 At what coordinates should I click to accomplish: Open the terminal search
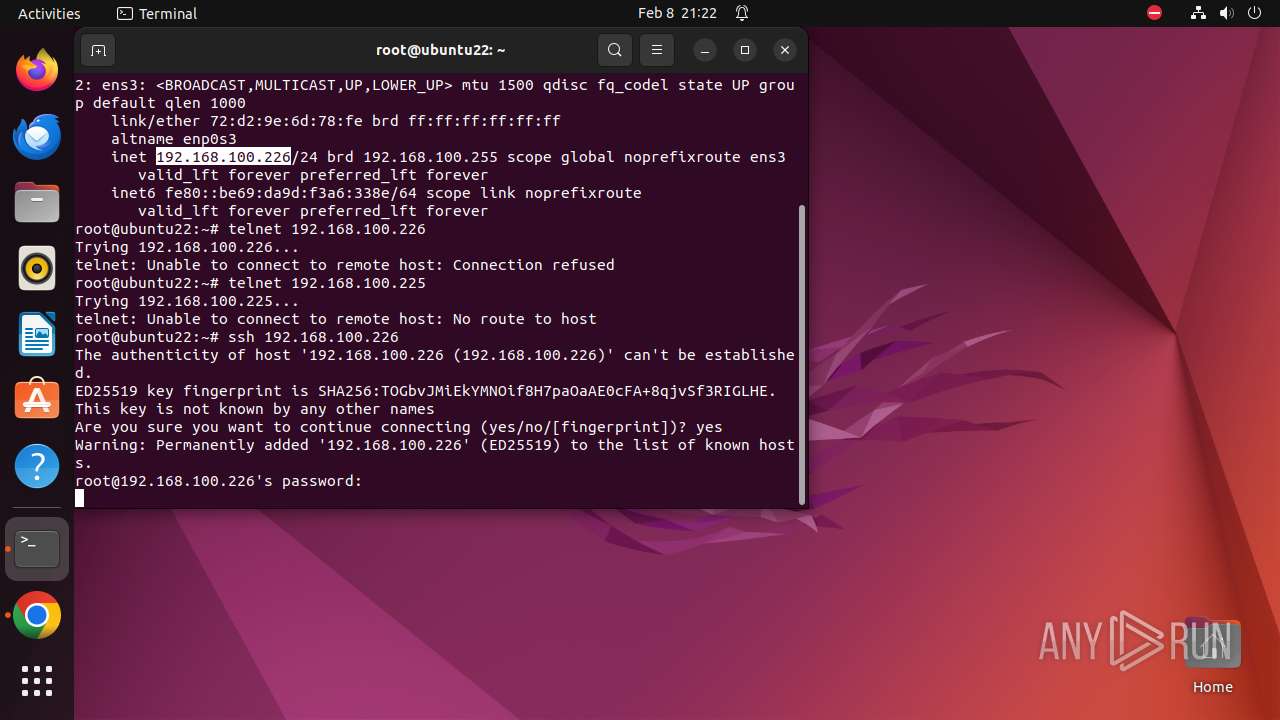point(615,50)
